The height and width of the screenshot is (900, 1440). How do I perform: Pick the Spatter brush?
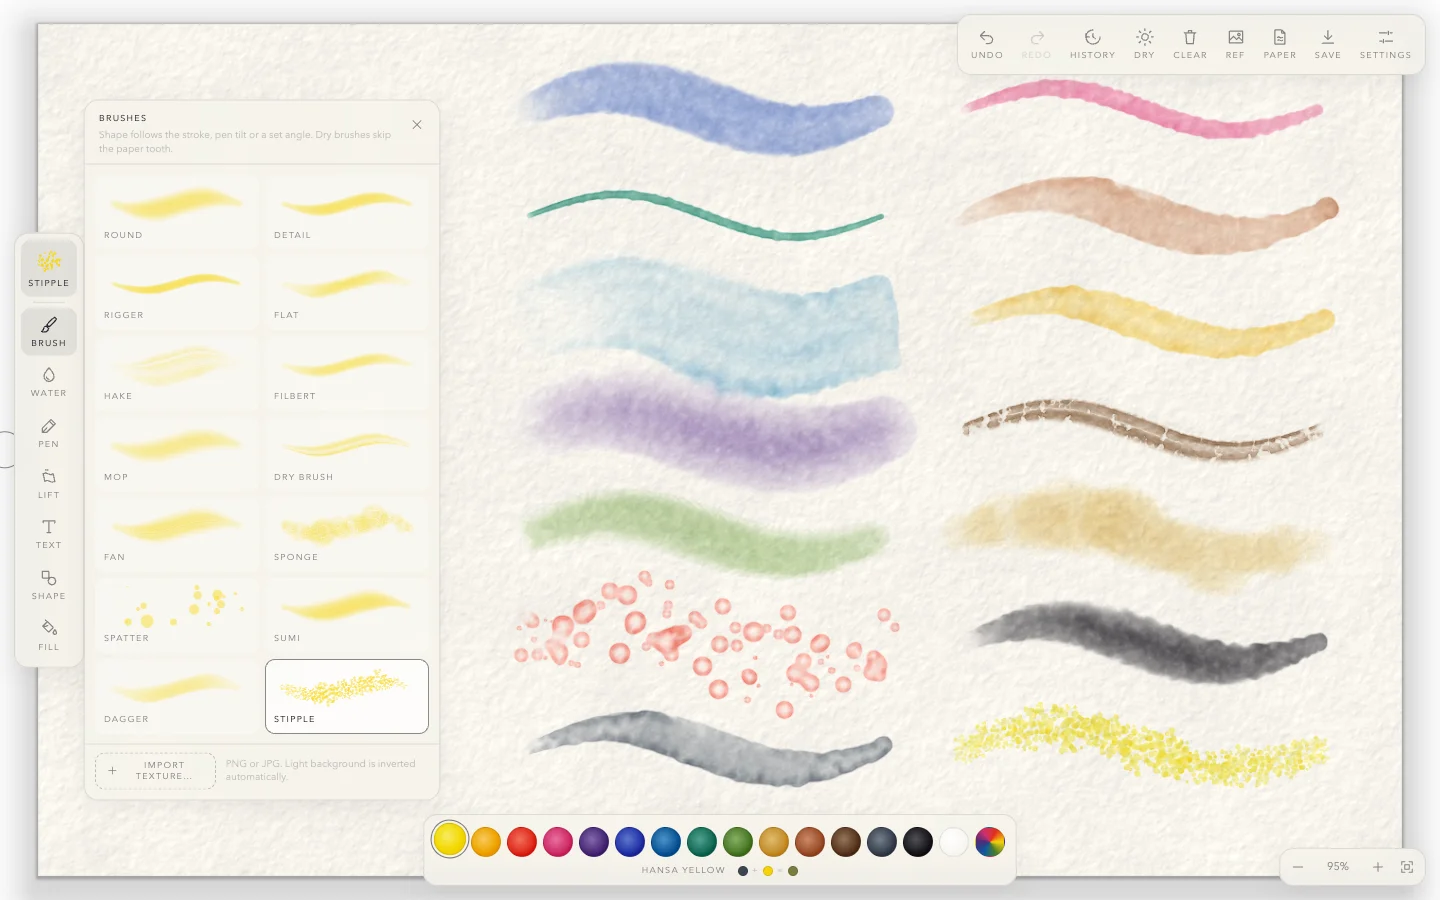(176, 614)
